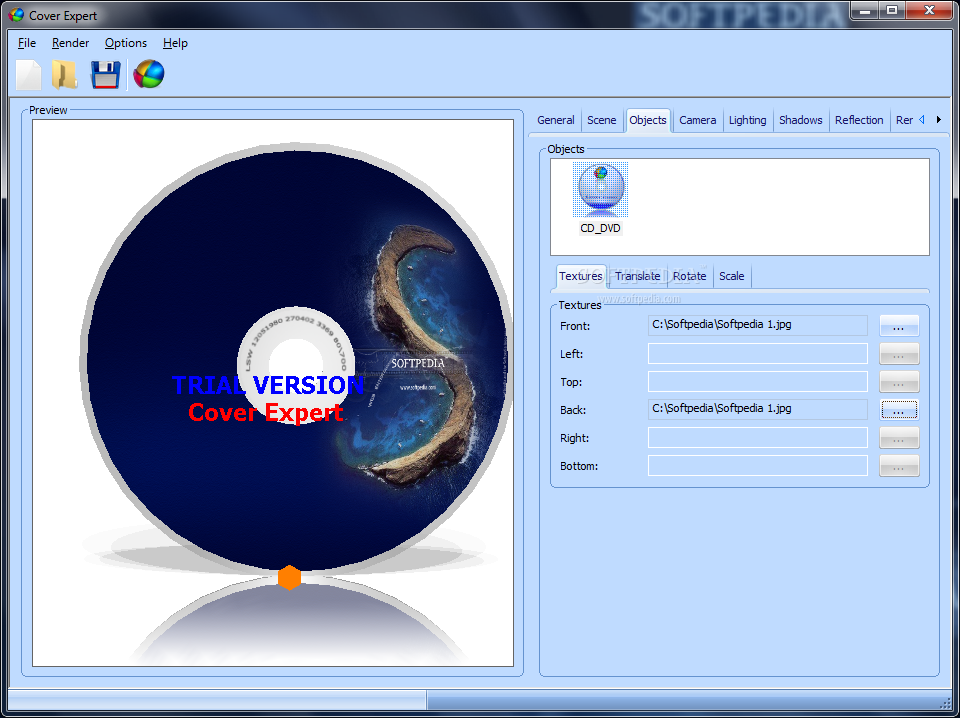Screen dimensions: 960x718
Task: Browse for the Top texture file
Action: pyautogui.click(x=899, y=382)
